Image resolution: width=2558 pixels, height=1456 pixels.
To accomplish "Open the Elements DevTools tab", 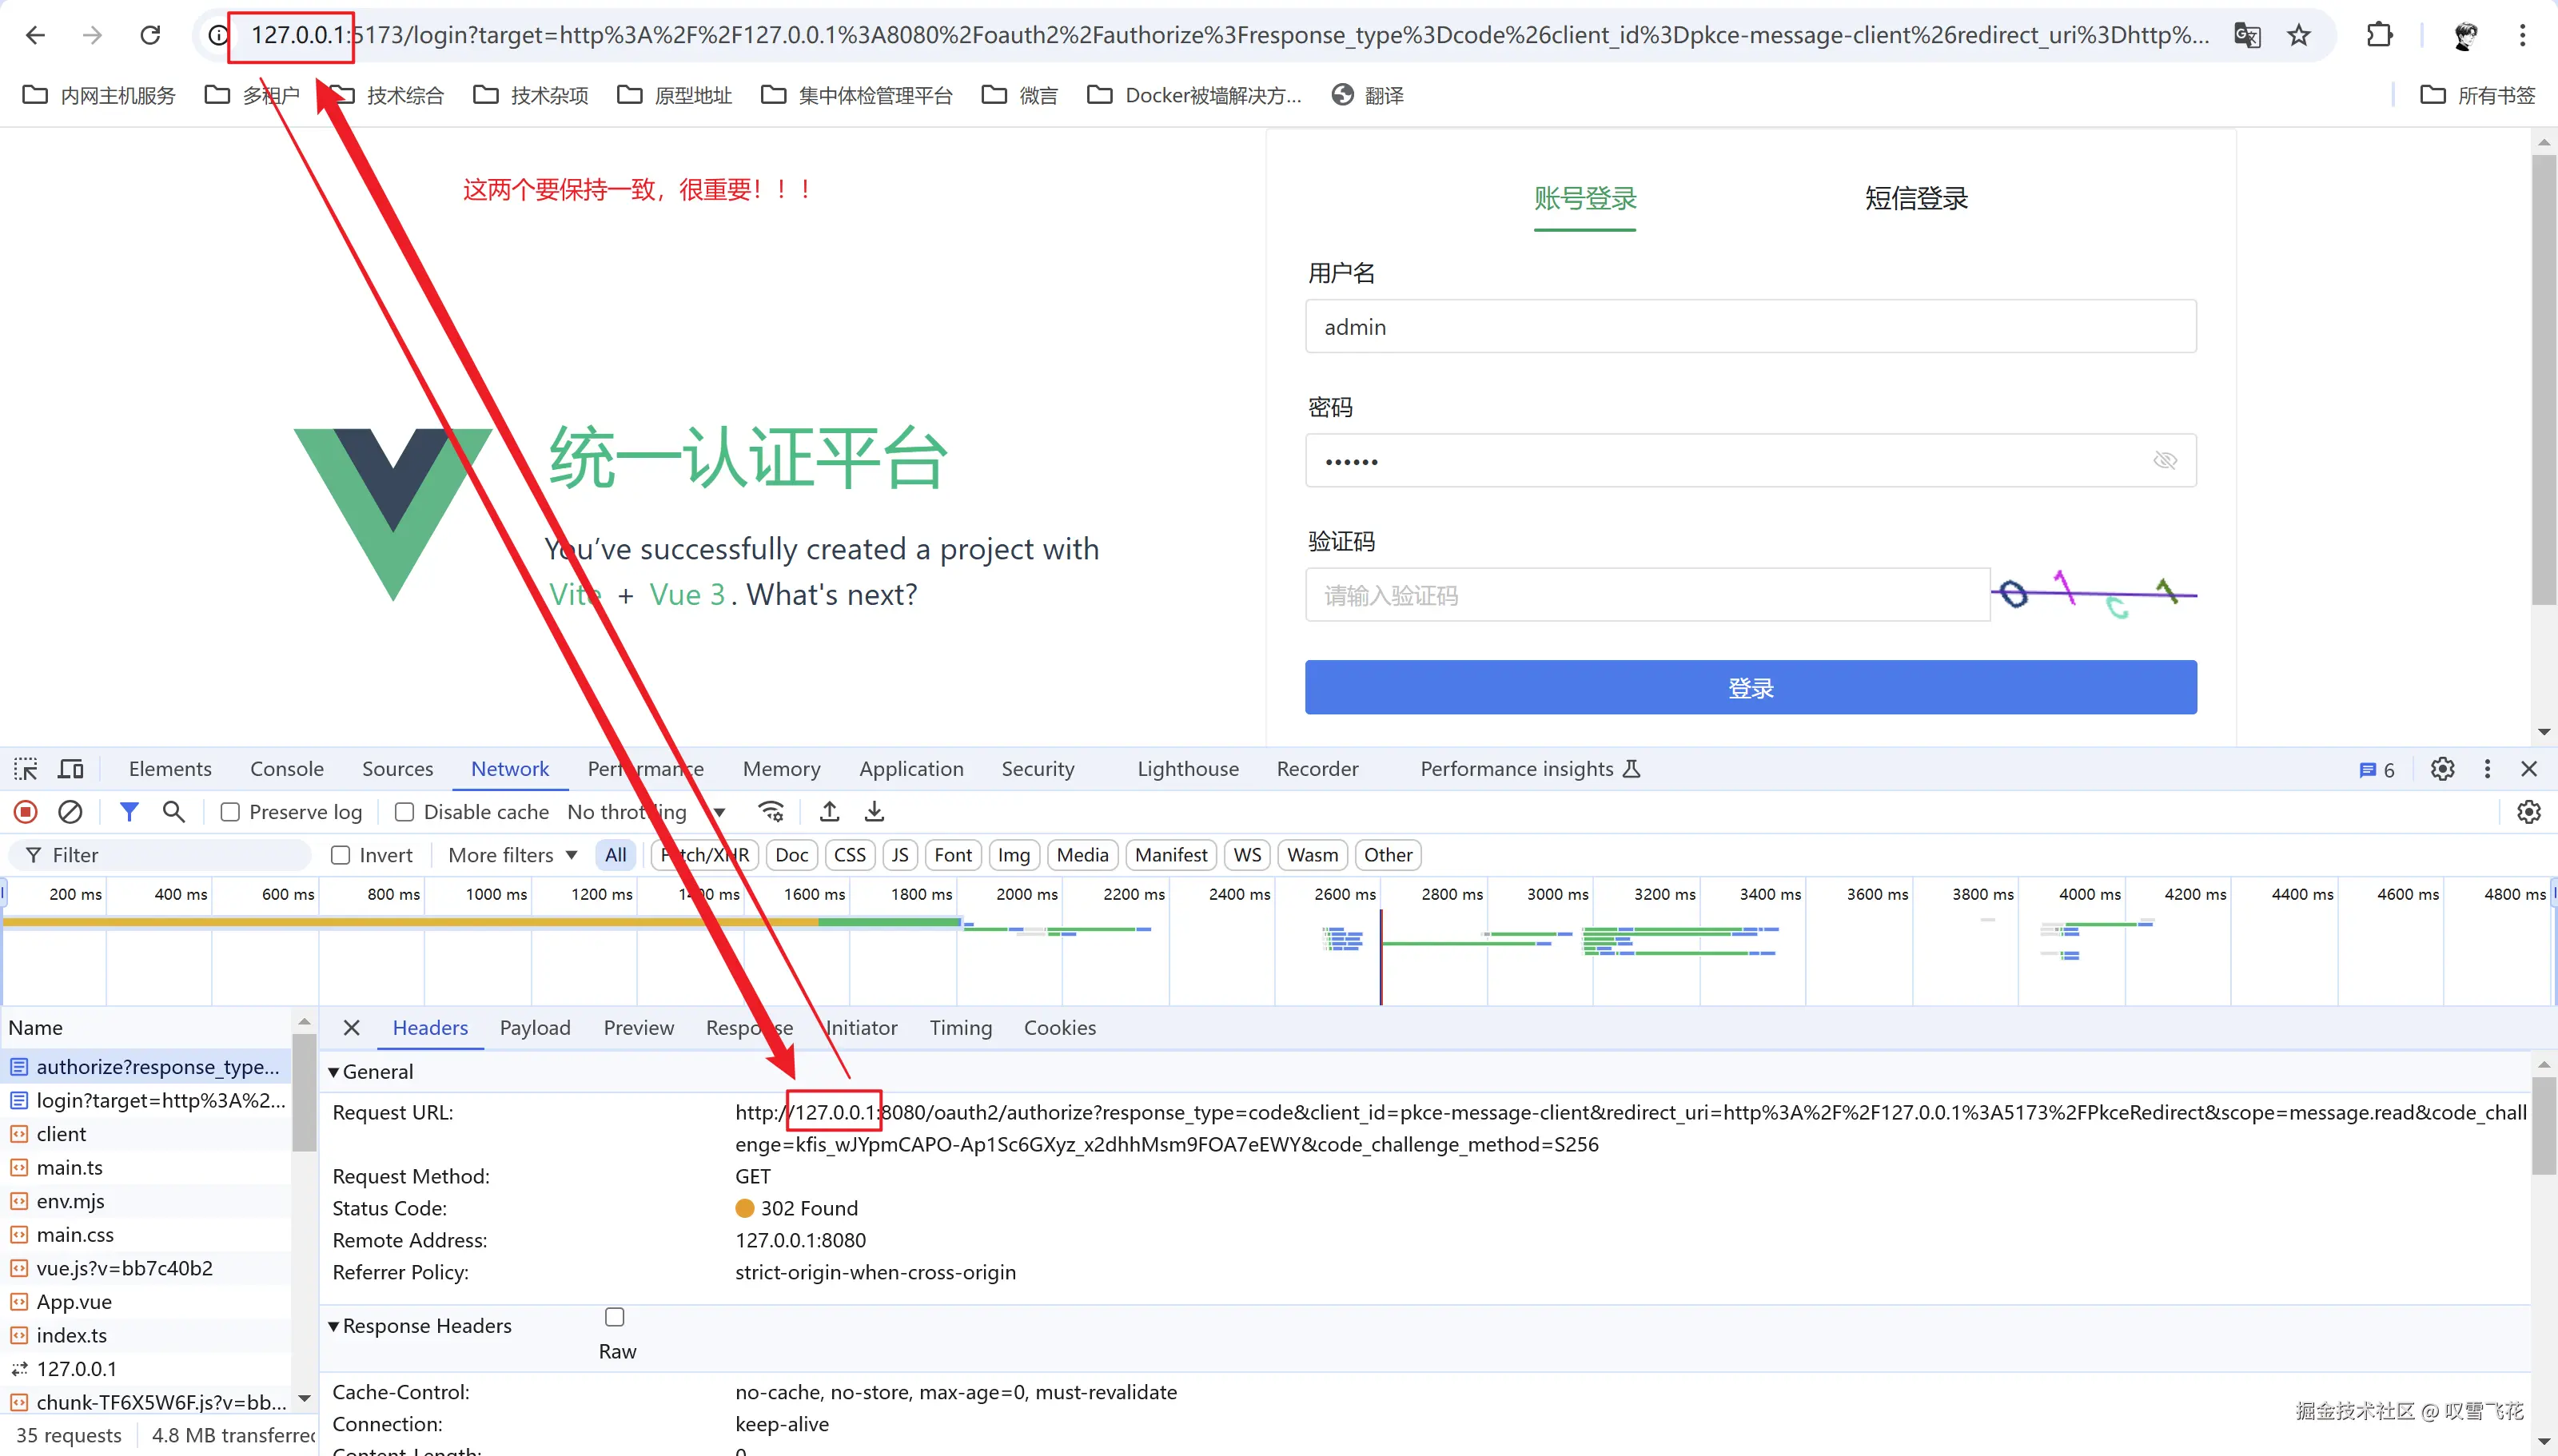I will [x=170, y=769].
